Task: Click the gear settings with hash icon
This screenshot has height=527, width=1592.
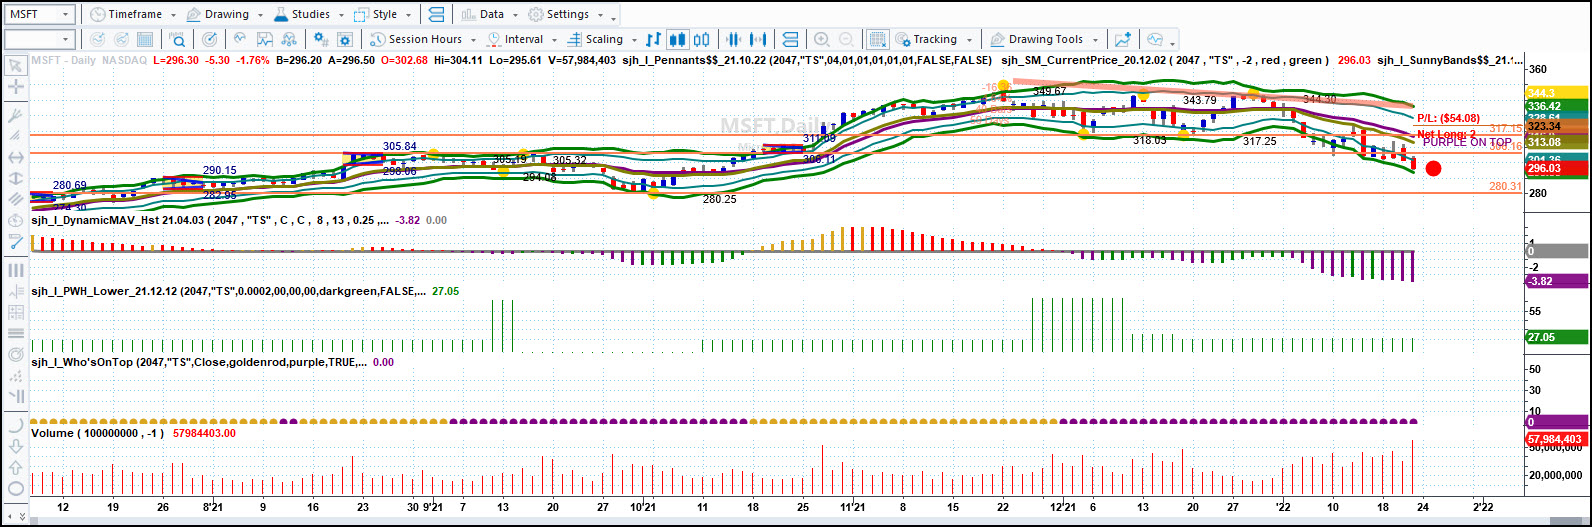Action: (321, 40)
